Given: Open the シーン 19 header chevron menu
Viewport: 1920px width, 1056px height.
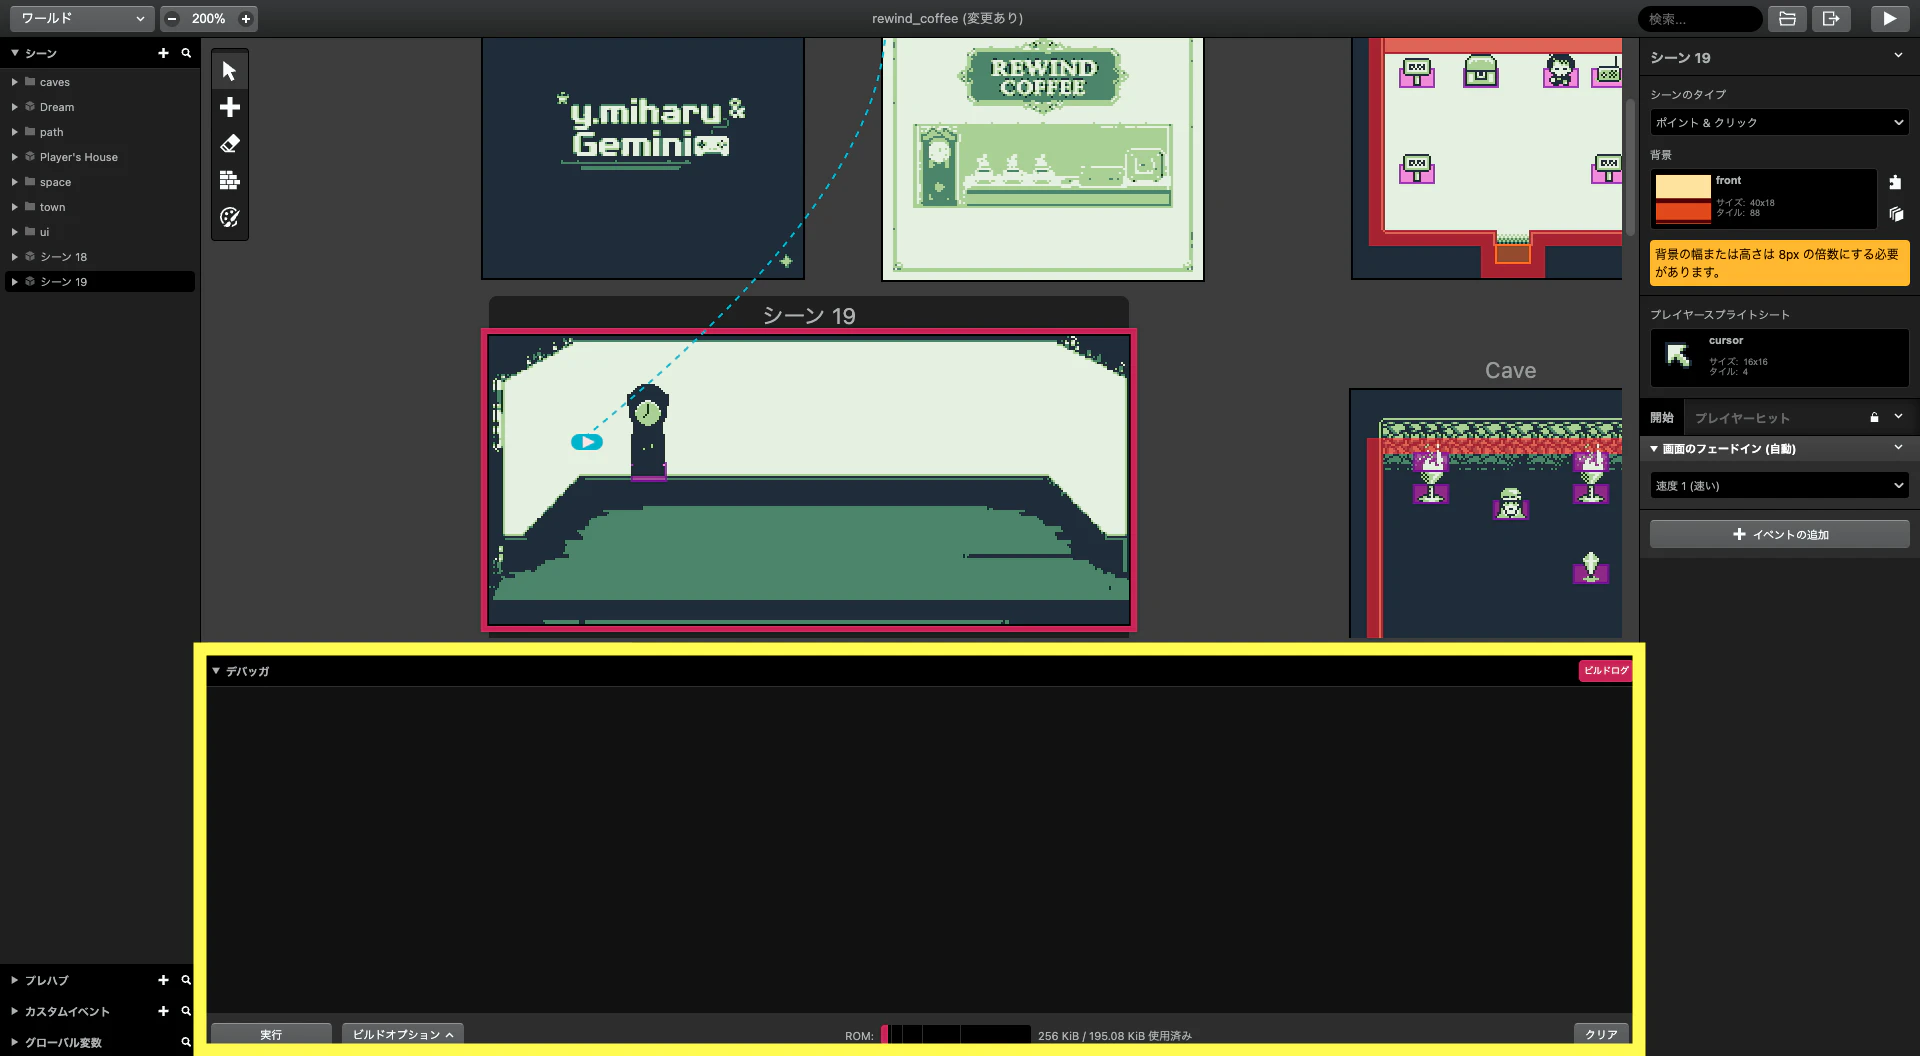Looking at the screenshot, I should click(1898, 56).
